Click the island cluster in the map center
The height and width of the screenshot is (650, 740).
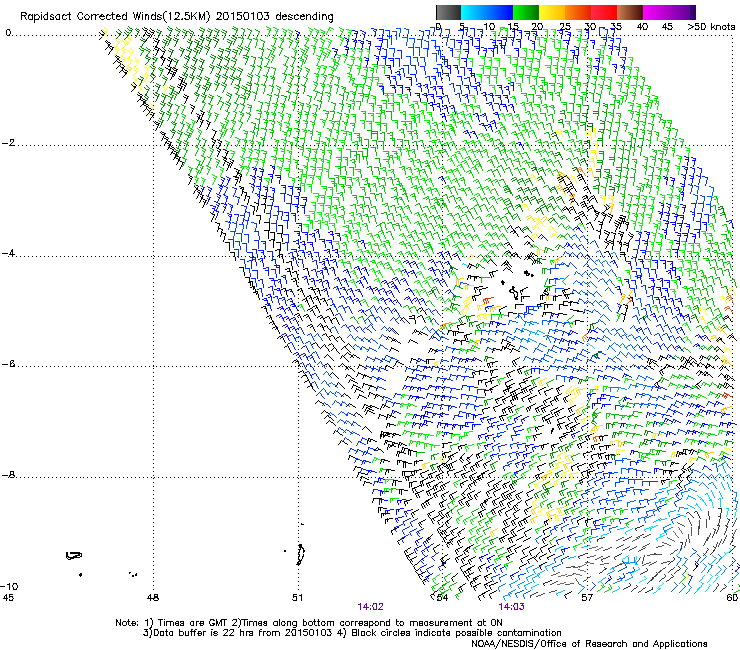tap(516, 286)
